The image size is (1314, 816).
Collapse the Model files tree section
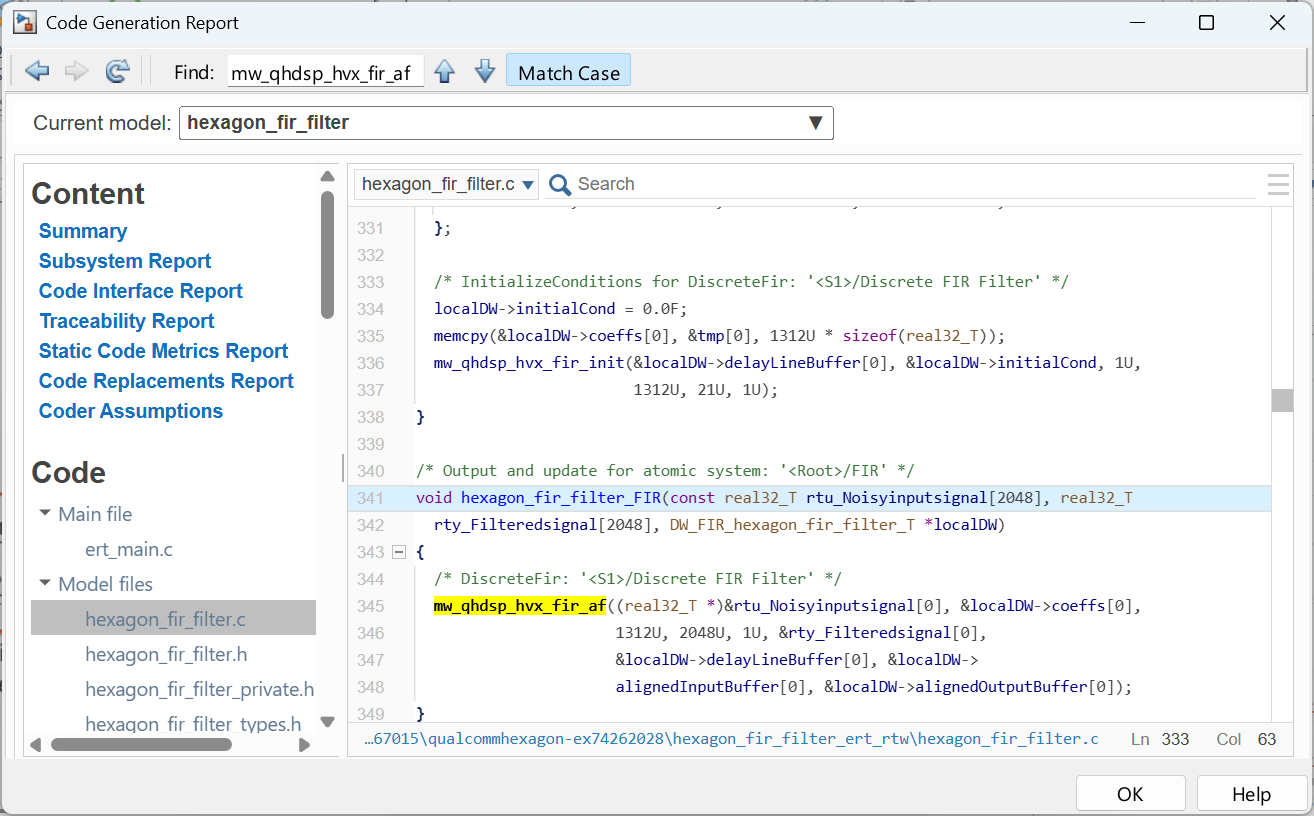point(45,583)
